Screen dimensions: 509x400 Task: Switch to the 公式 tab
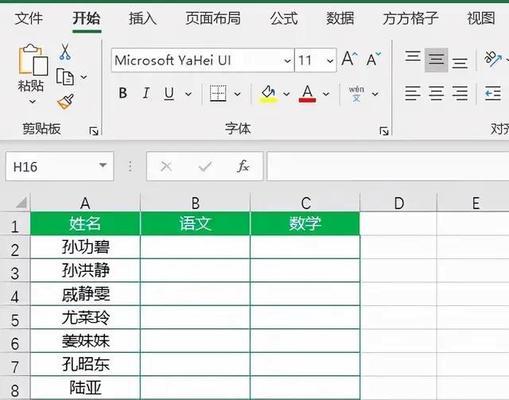(284, 18)
